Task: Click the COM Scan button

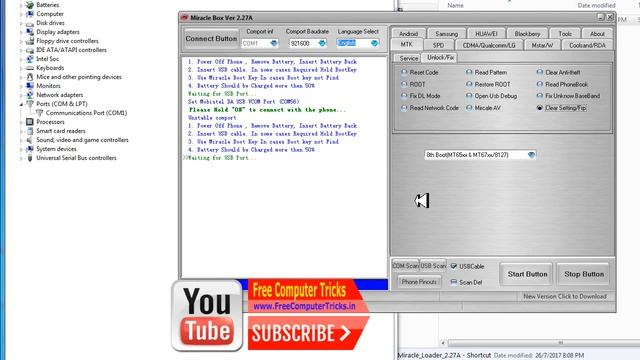Action: pos(405,266)
